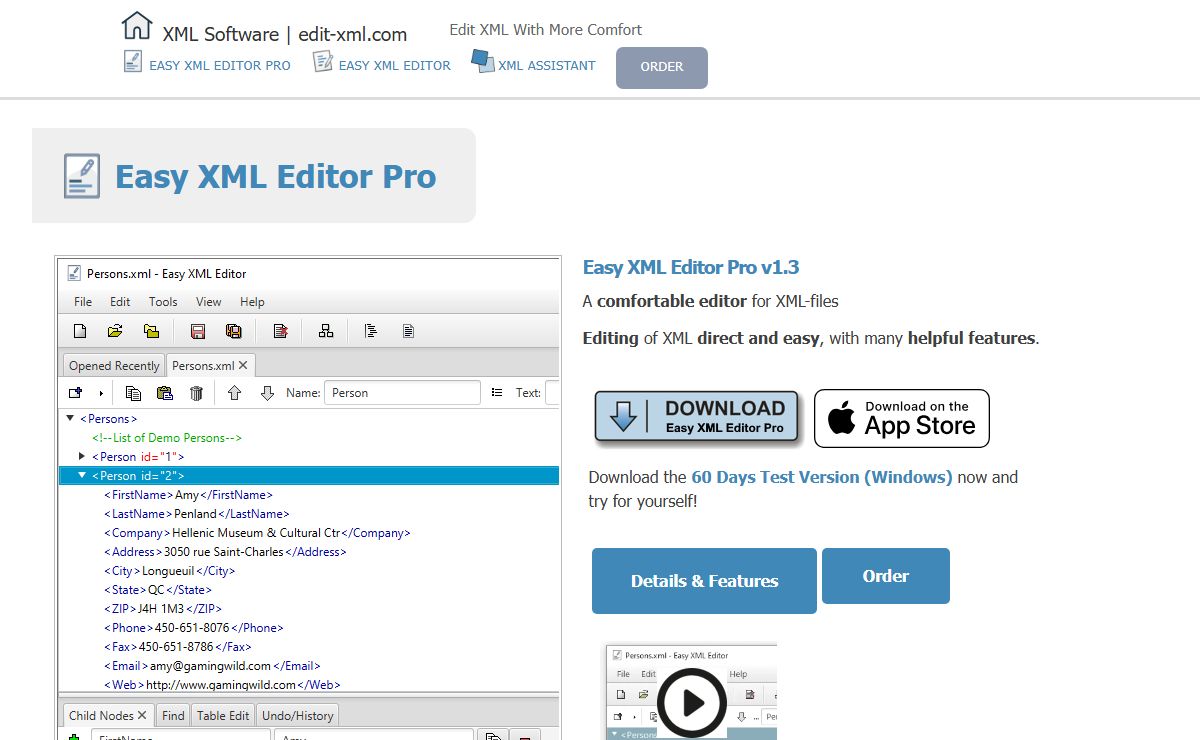Click the move node up arrow icon
Image resolution: width=1200 pixels, height=740 pixels.
point(234,393)
